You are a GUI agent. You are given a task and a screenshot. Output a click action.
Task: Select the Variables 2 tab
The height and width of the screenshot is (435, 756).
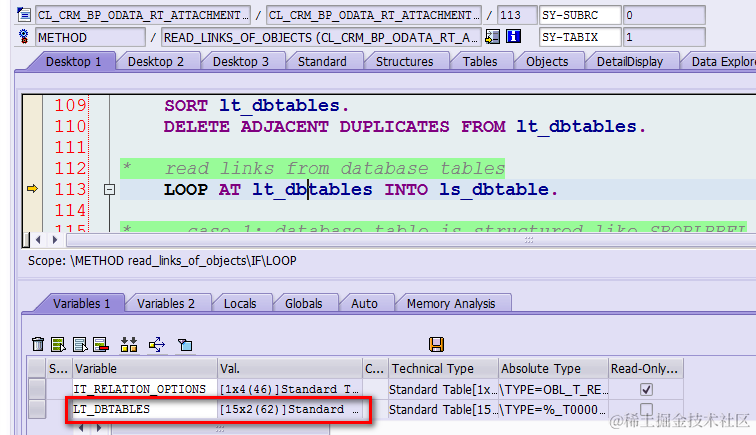166,303
